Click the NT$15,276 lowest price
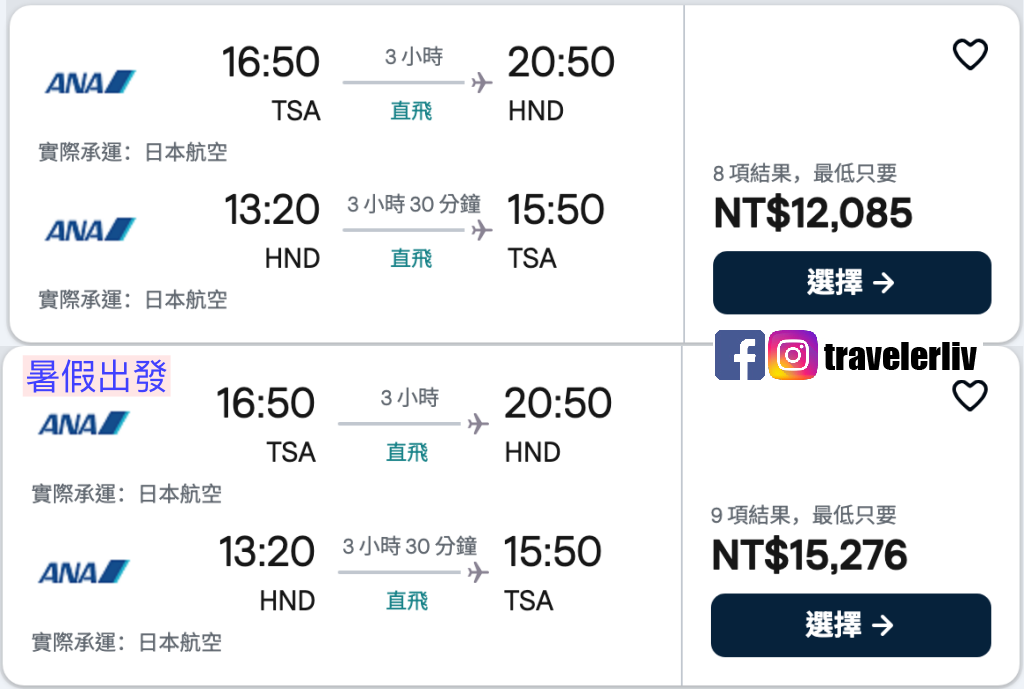The height and width of the screenshot is (689, 1024). (x=812, y=554)
